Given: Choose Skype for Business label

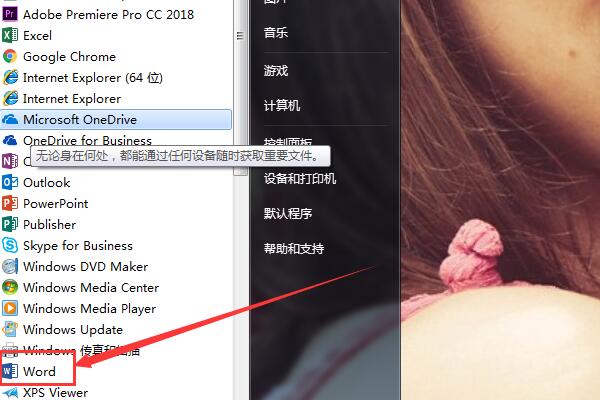Looking at the screenshot, I should 78,246.
